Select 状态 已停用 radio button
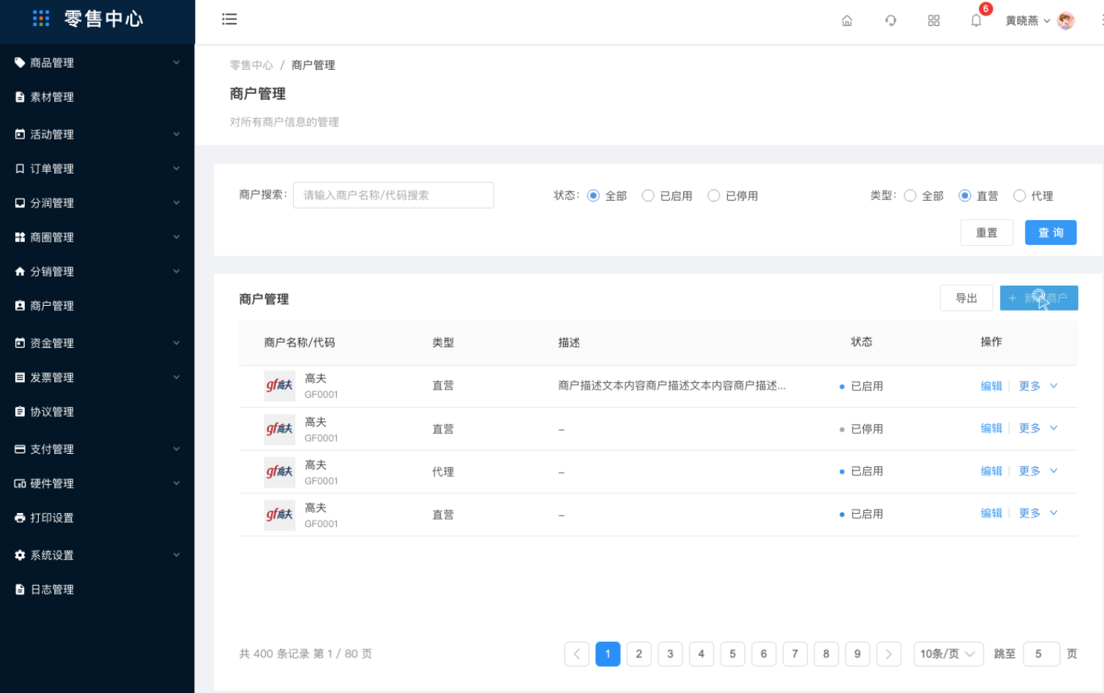The image size is (1104, 693). [x=714, y=196]
